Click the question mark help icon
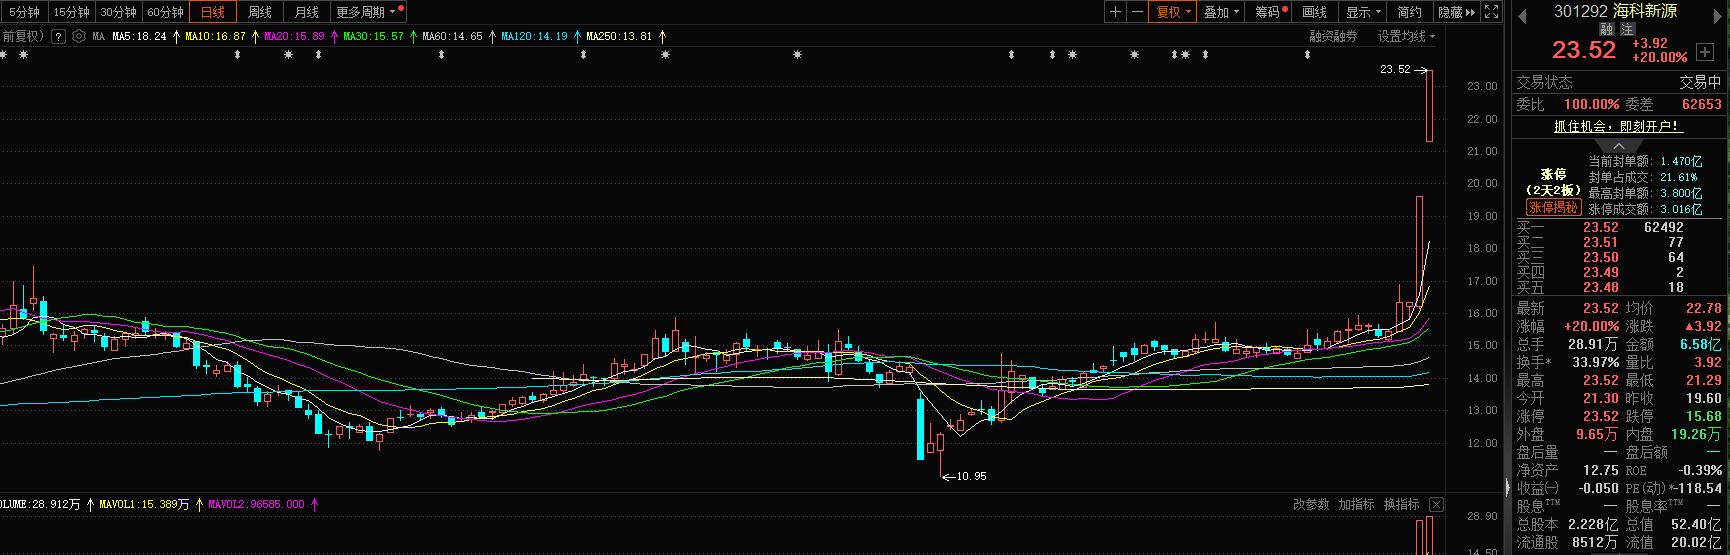This screenshot has width=1730, height=555. (58, 36)
